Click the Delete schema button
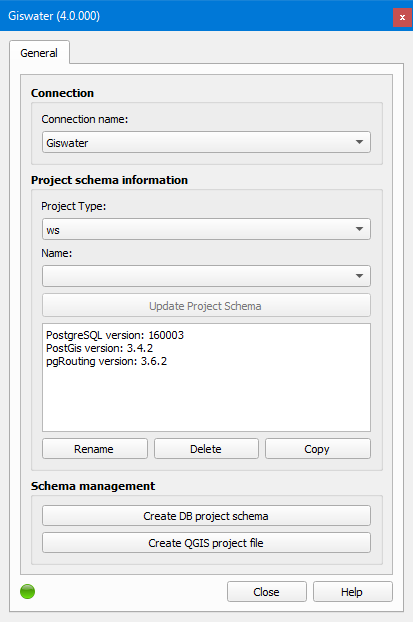The width and height of the screenshot is (413, 622). [206, 449]
